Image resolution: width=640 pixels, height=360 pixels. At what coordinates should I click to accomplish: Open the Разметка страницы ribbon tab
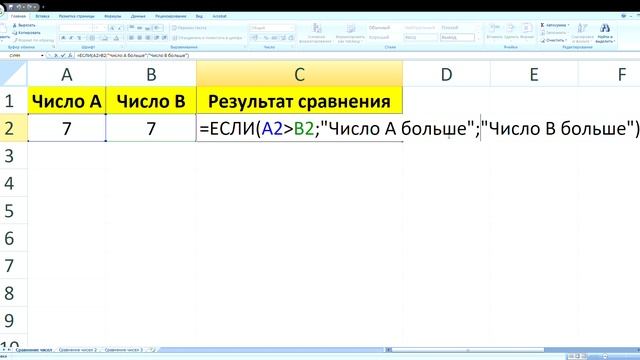coord(76,16)
